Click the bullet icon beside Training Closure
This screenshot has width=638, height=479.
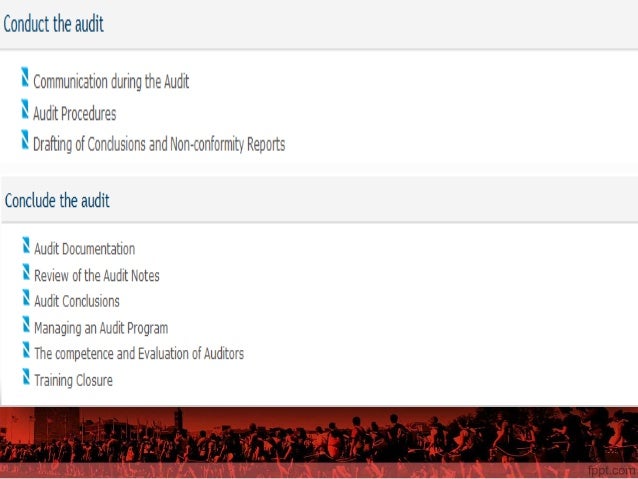click(x=25, y=376)
